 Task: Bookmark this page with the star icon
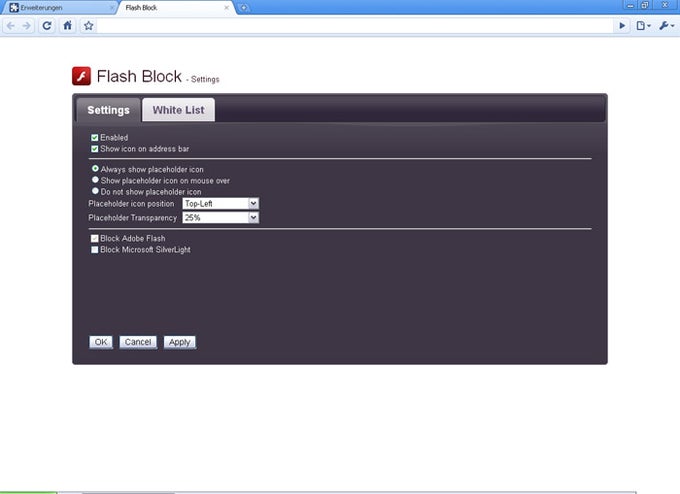[x=88, y=26]
